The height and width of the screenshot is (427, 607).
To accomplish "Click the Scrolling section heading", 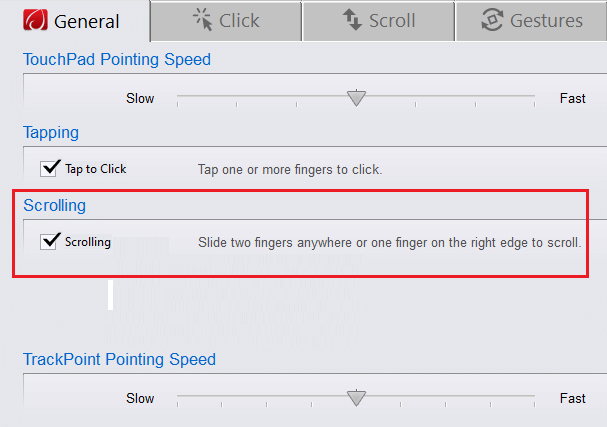I will click(55, 205).
